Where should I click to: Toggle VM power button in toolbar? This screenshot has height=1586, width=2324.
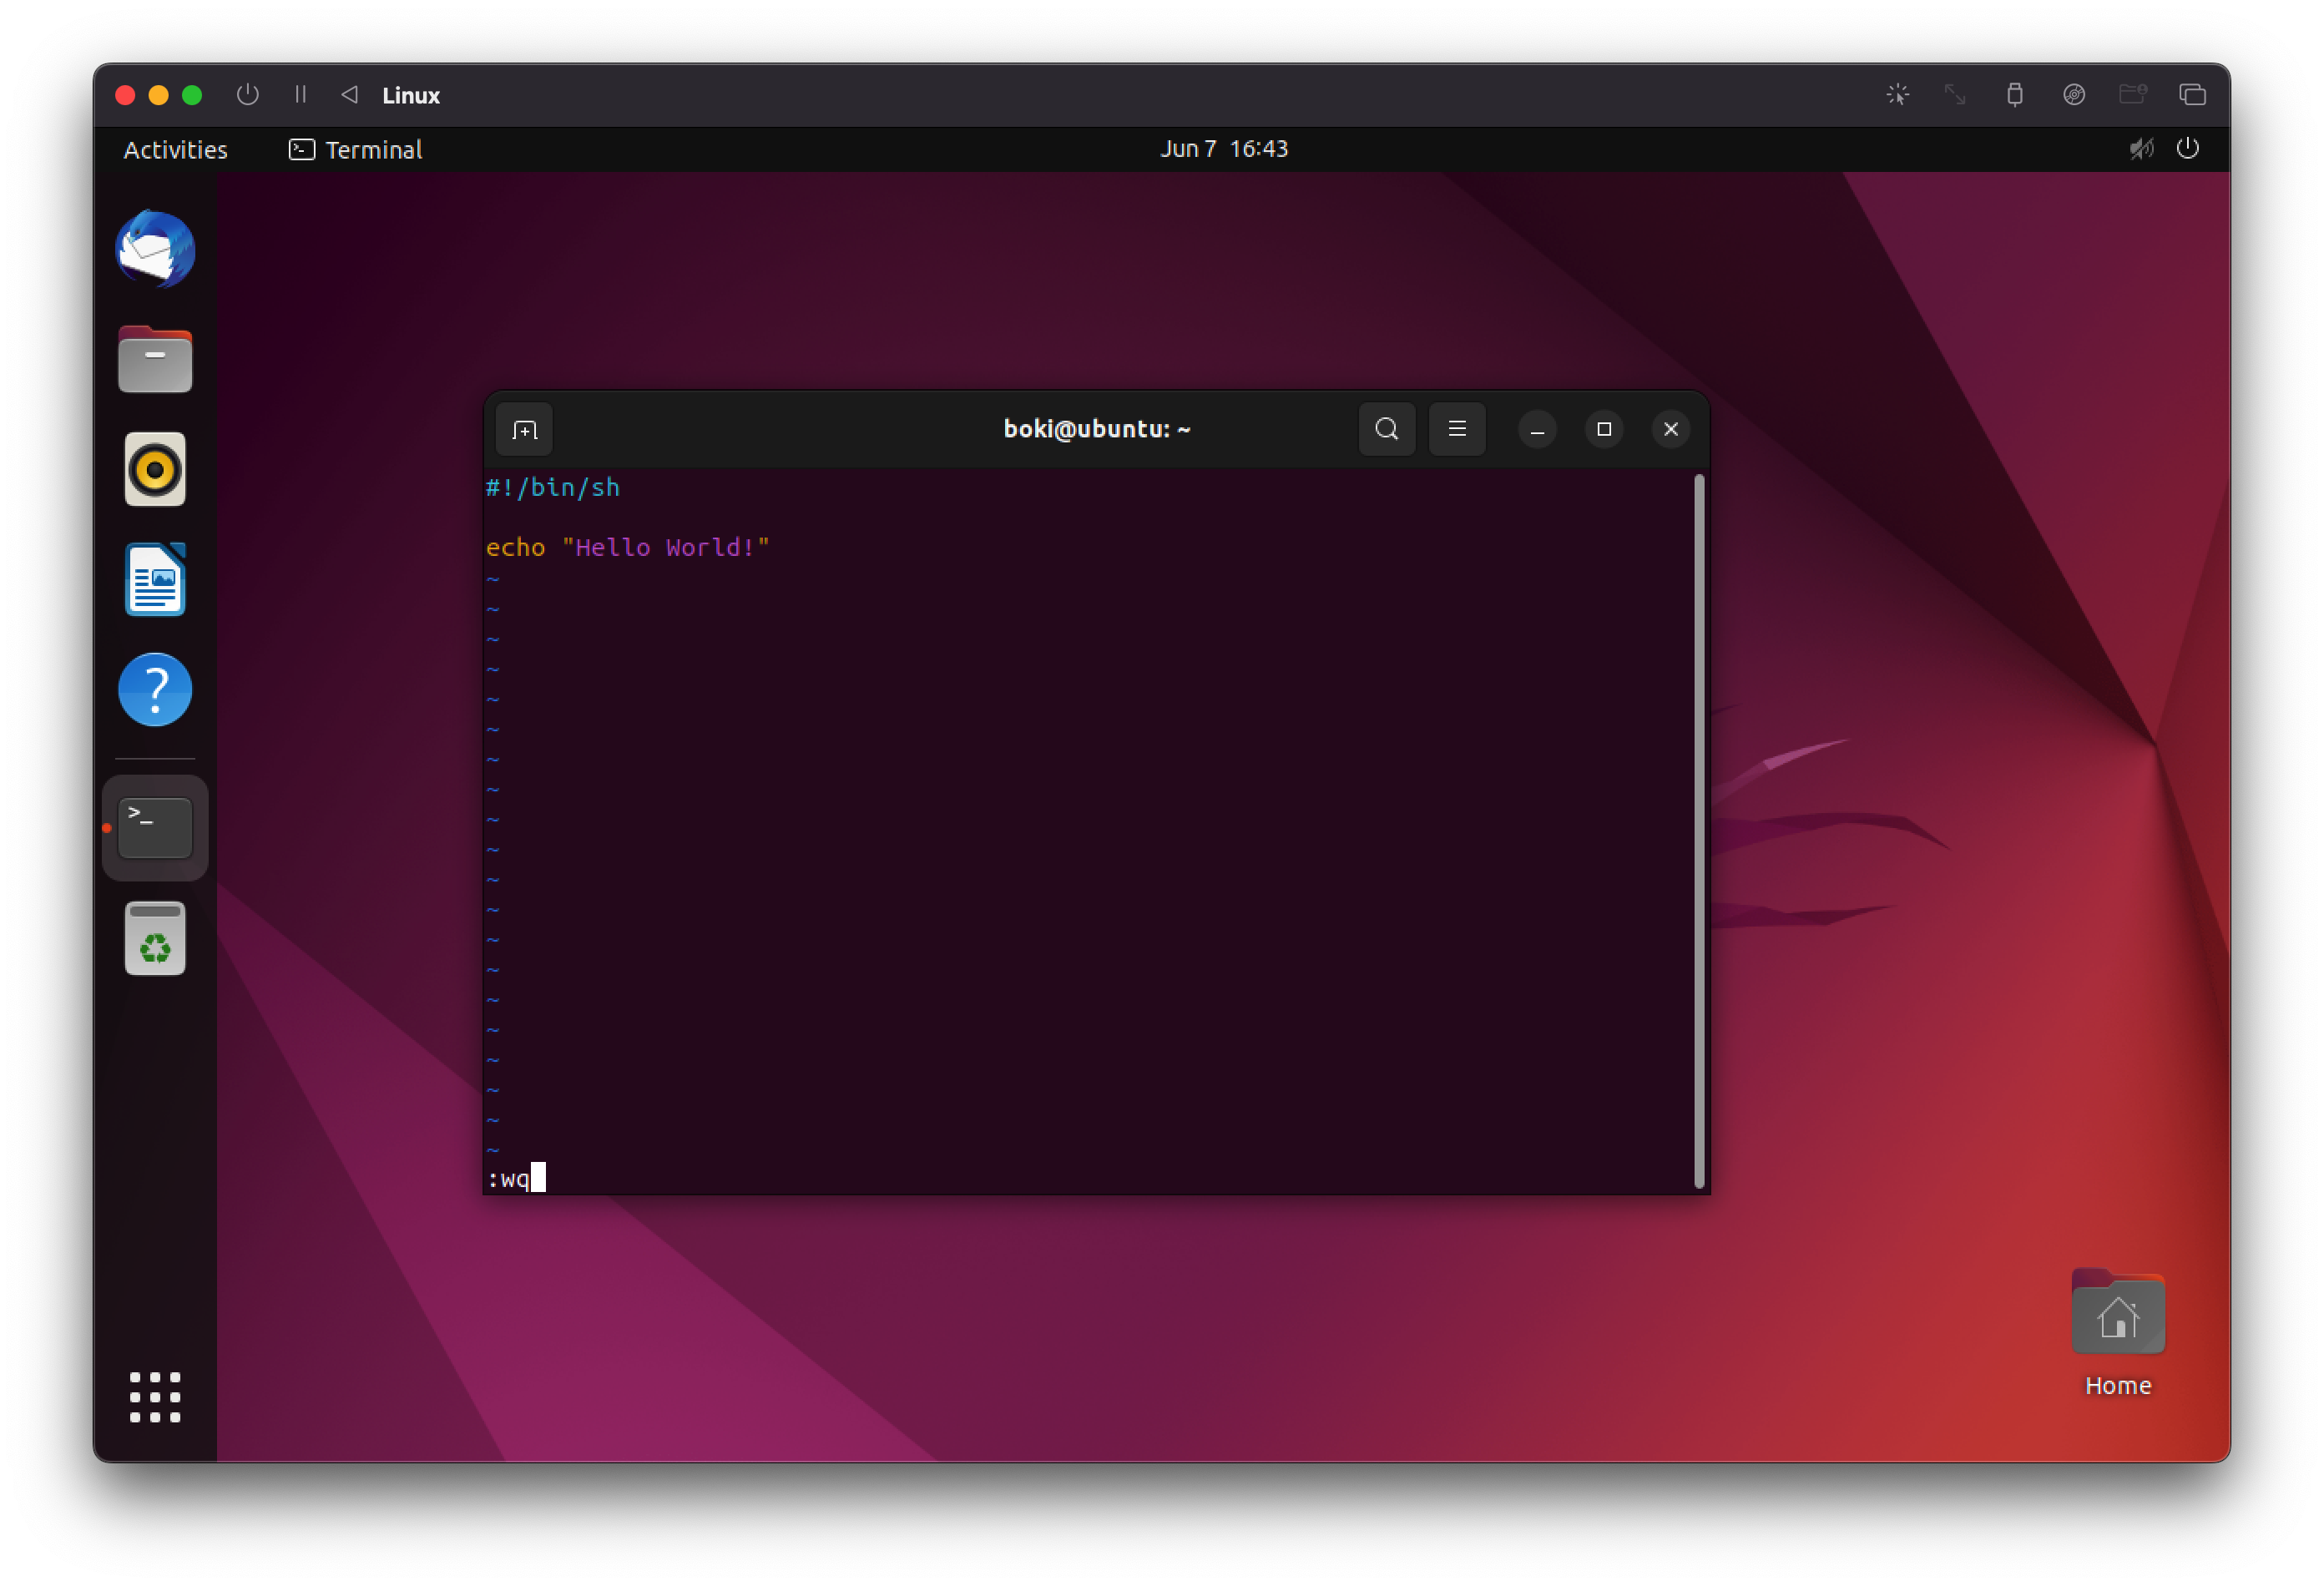[247, 94]
